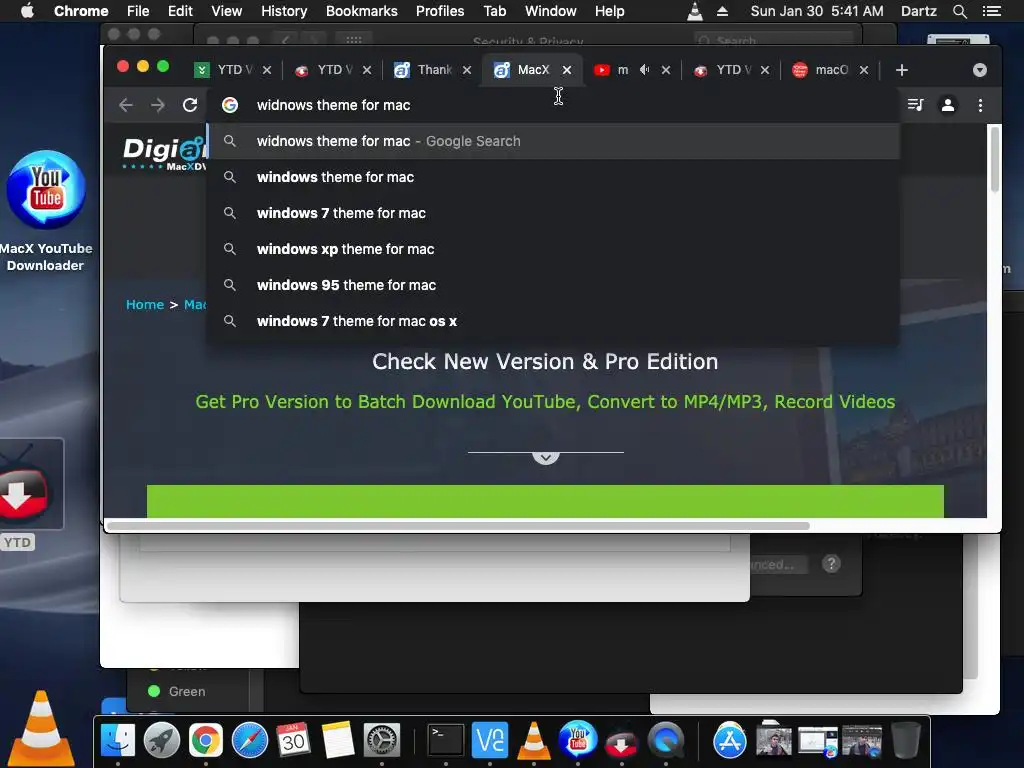Open App Store from the Dock
Image resolution: width=1024 pixels, height=768 pixels.
coord(729,741)
